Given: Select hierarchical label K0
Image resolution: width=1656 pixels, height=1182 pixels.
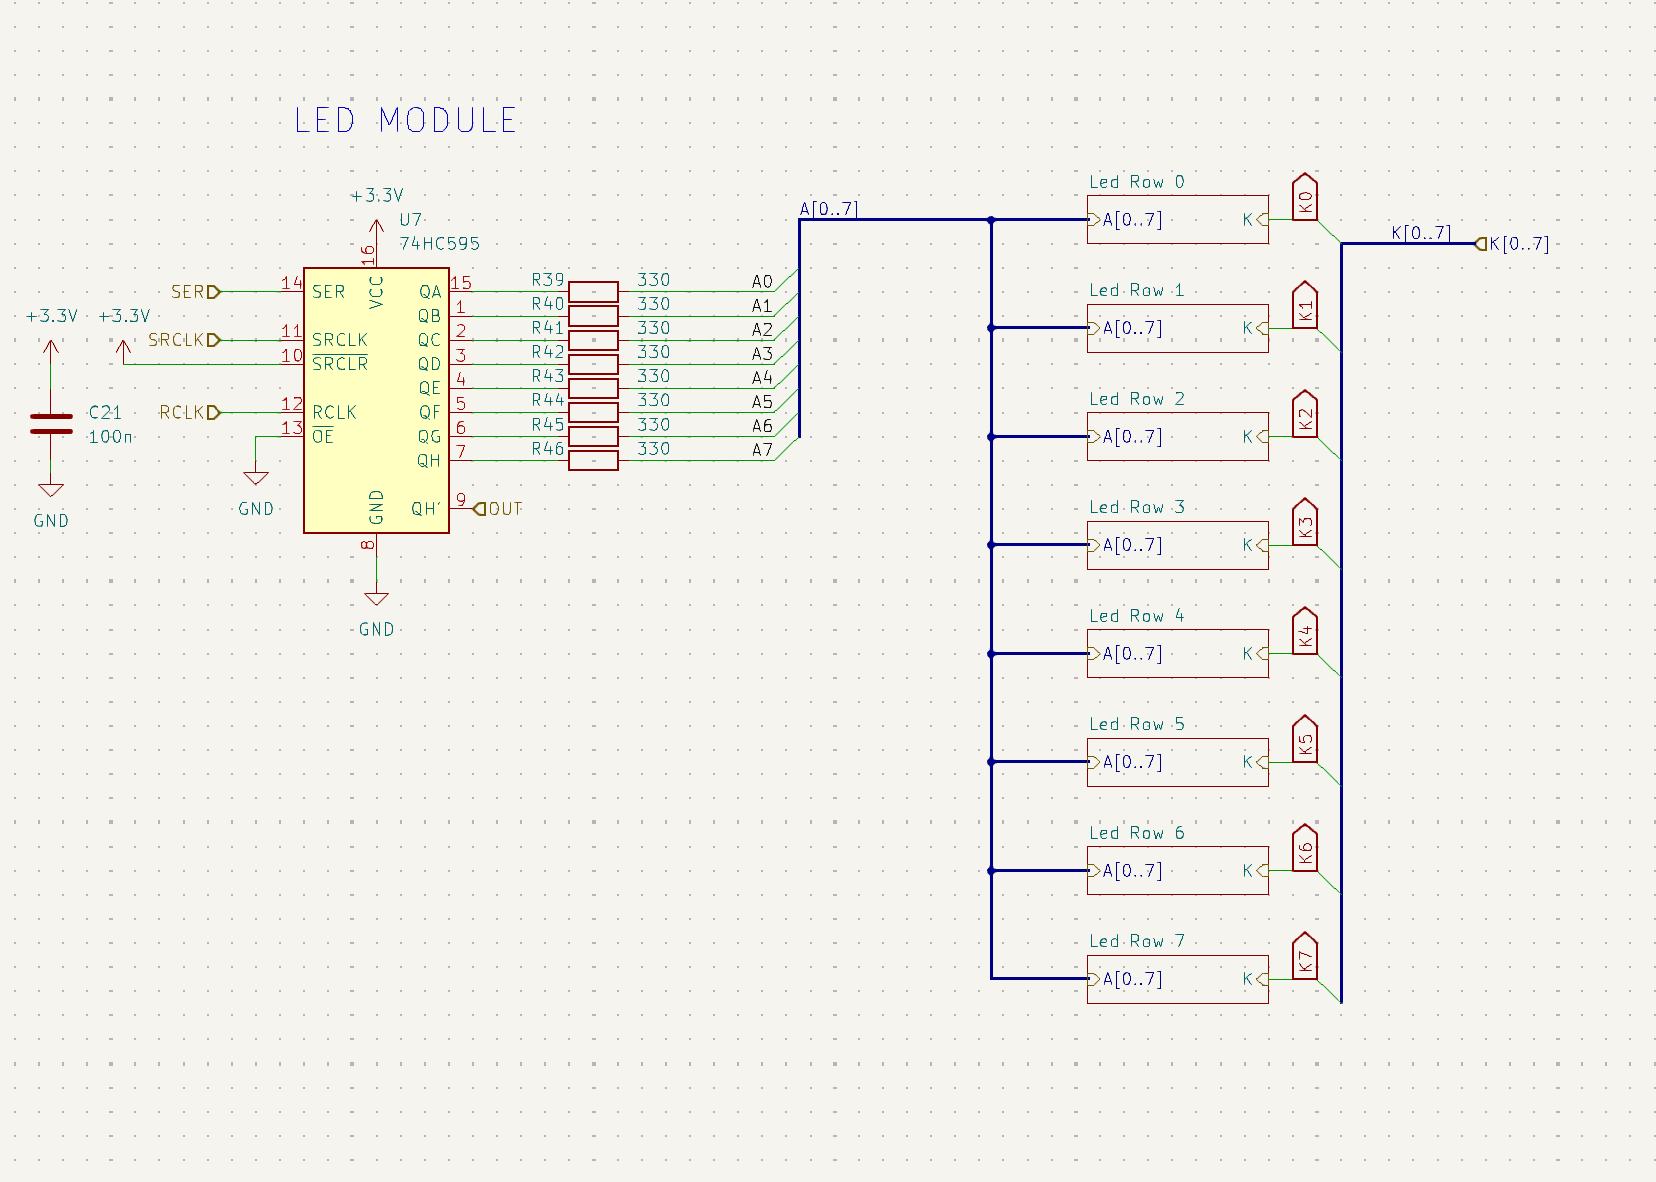Looking at the screenshot, I should coord(1304,197).
